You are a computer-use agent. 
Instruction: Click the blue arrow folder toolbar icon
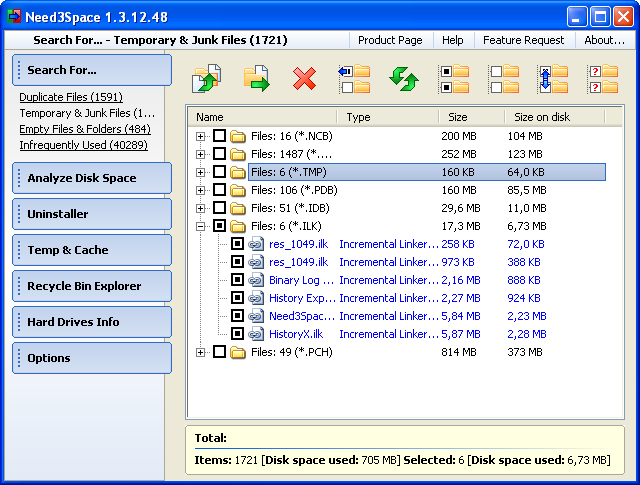[354, 79]
